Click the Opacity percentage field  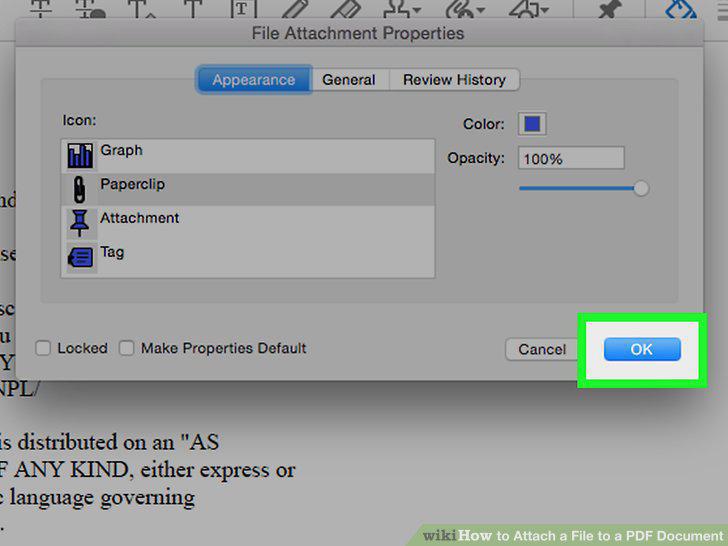(571, 159)
